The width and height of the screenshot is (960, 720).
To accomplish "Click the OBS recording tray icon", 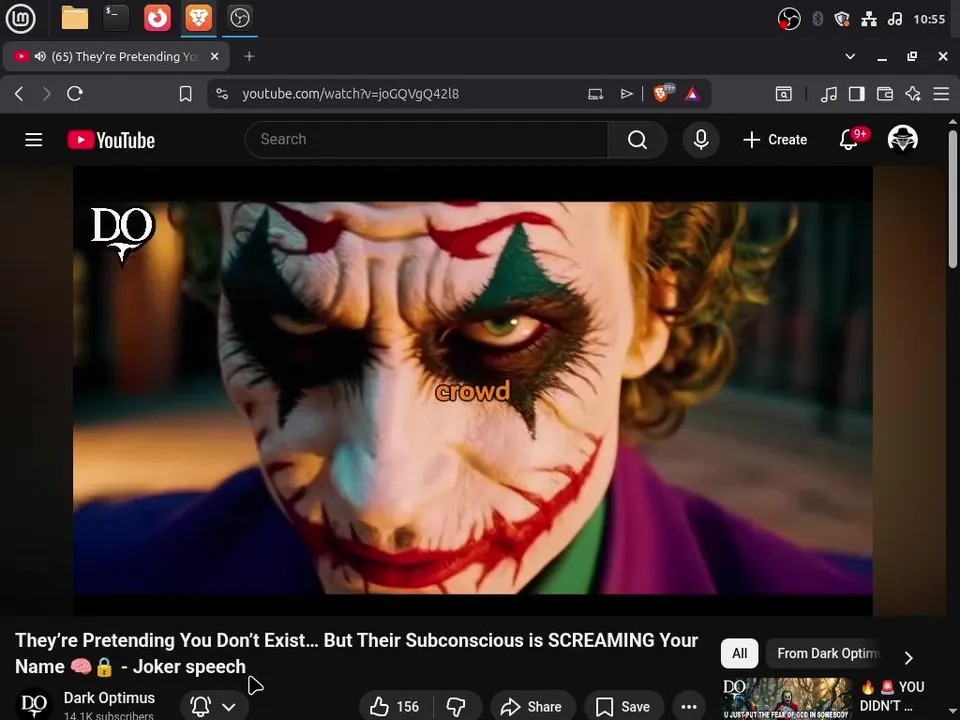I will point(789,19).
